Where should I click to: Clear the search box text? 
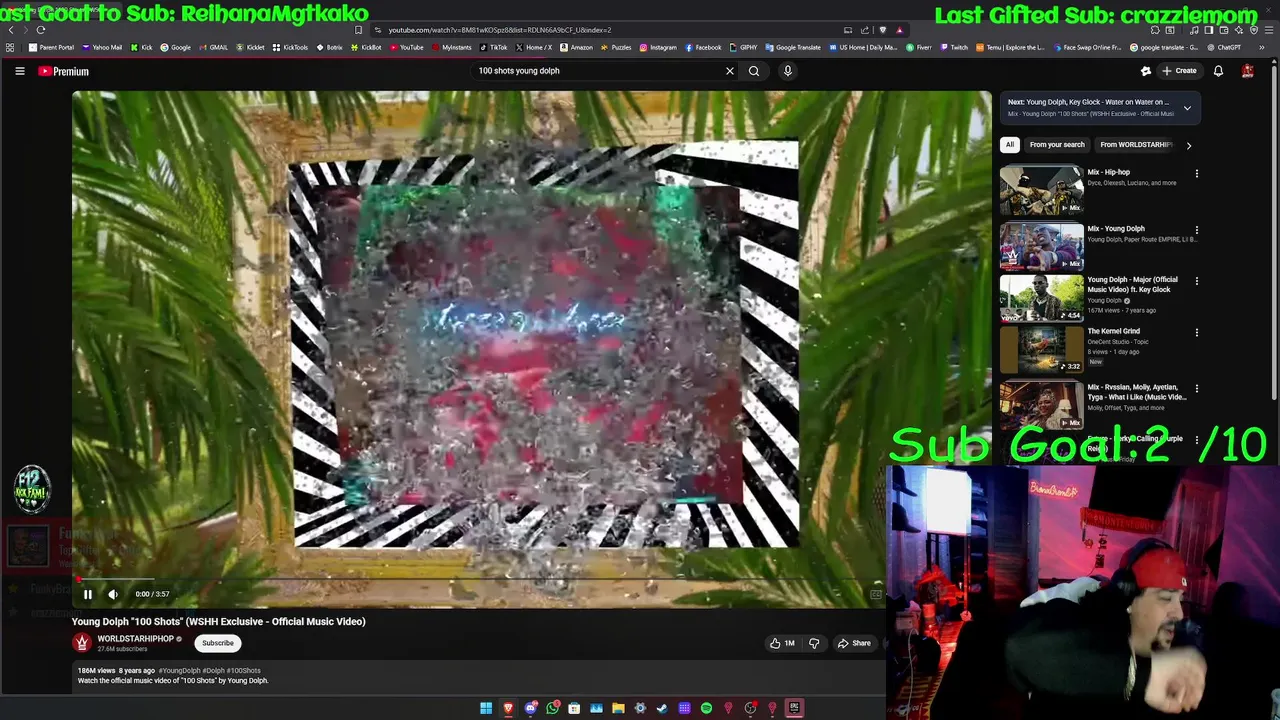click(729, 71)
